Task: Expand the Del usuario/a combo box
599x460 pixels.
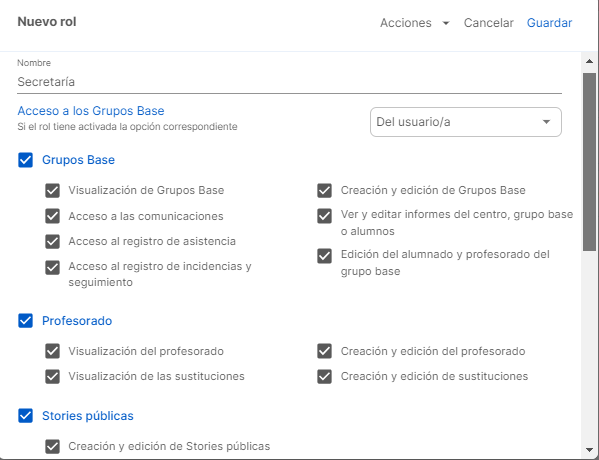Action: 466,122
